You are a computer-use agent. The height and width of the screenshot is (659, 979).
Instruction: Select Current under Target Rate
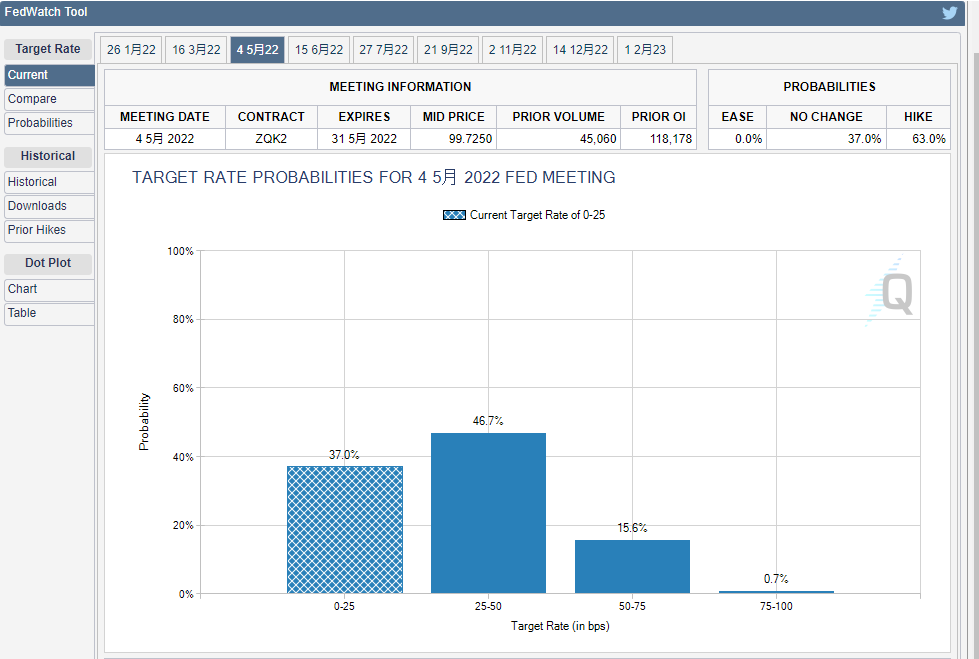(x=49, y=75)
